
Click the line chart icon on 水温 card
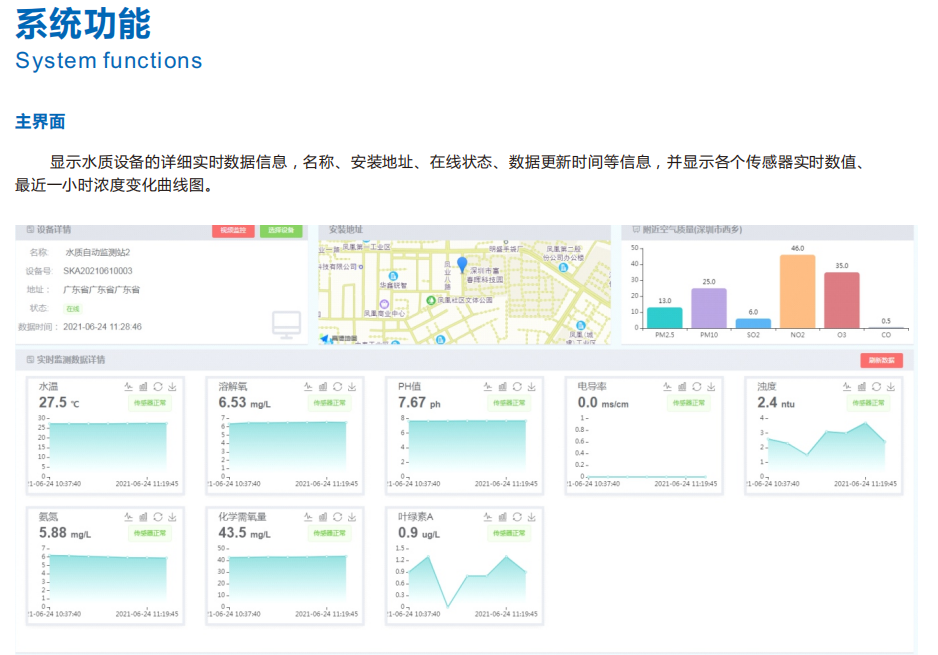pos(128,387)
